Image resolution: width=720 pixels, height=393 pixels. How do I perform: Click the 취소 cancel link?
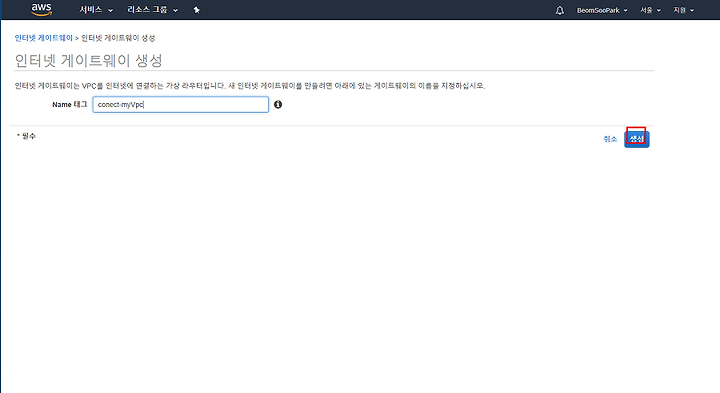(610, 139)
